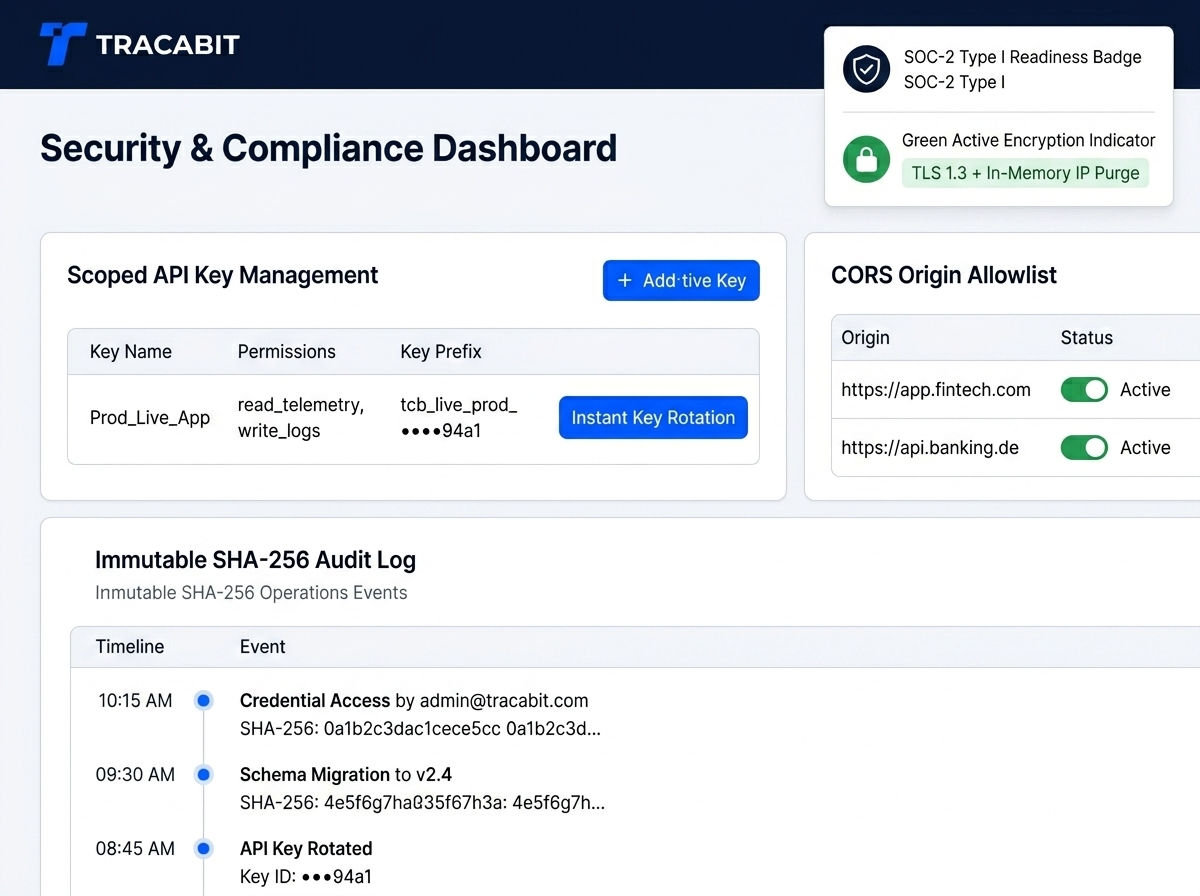Click Green Active Encryption Indicator label
1200x896 pixels.
(x=1028, y=140)
